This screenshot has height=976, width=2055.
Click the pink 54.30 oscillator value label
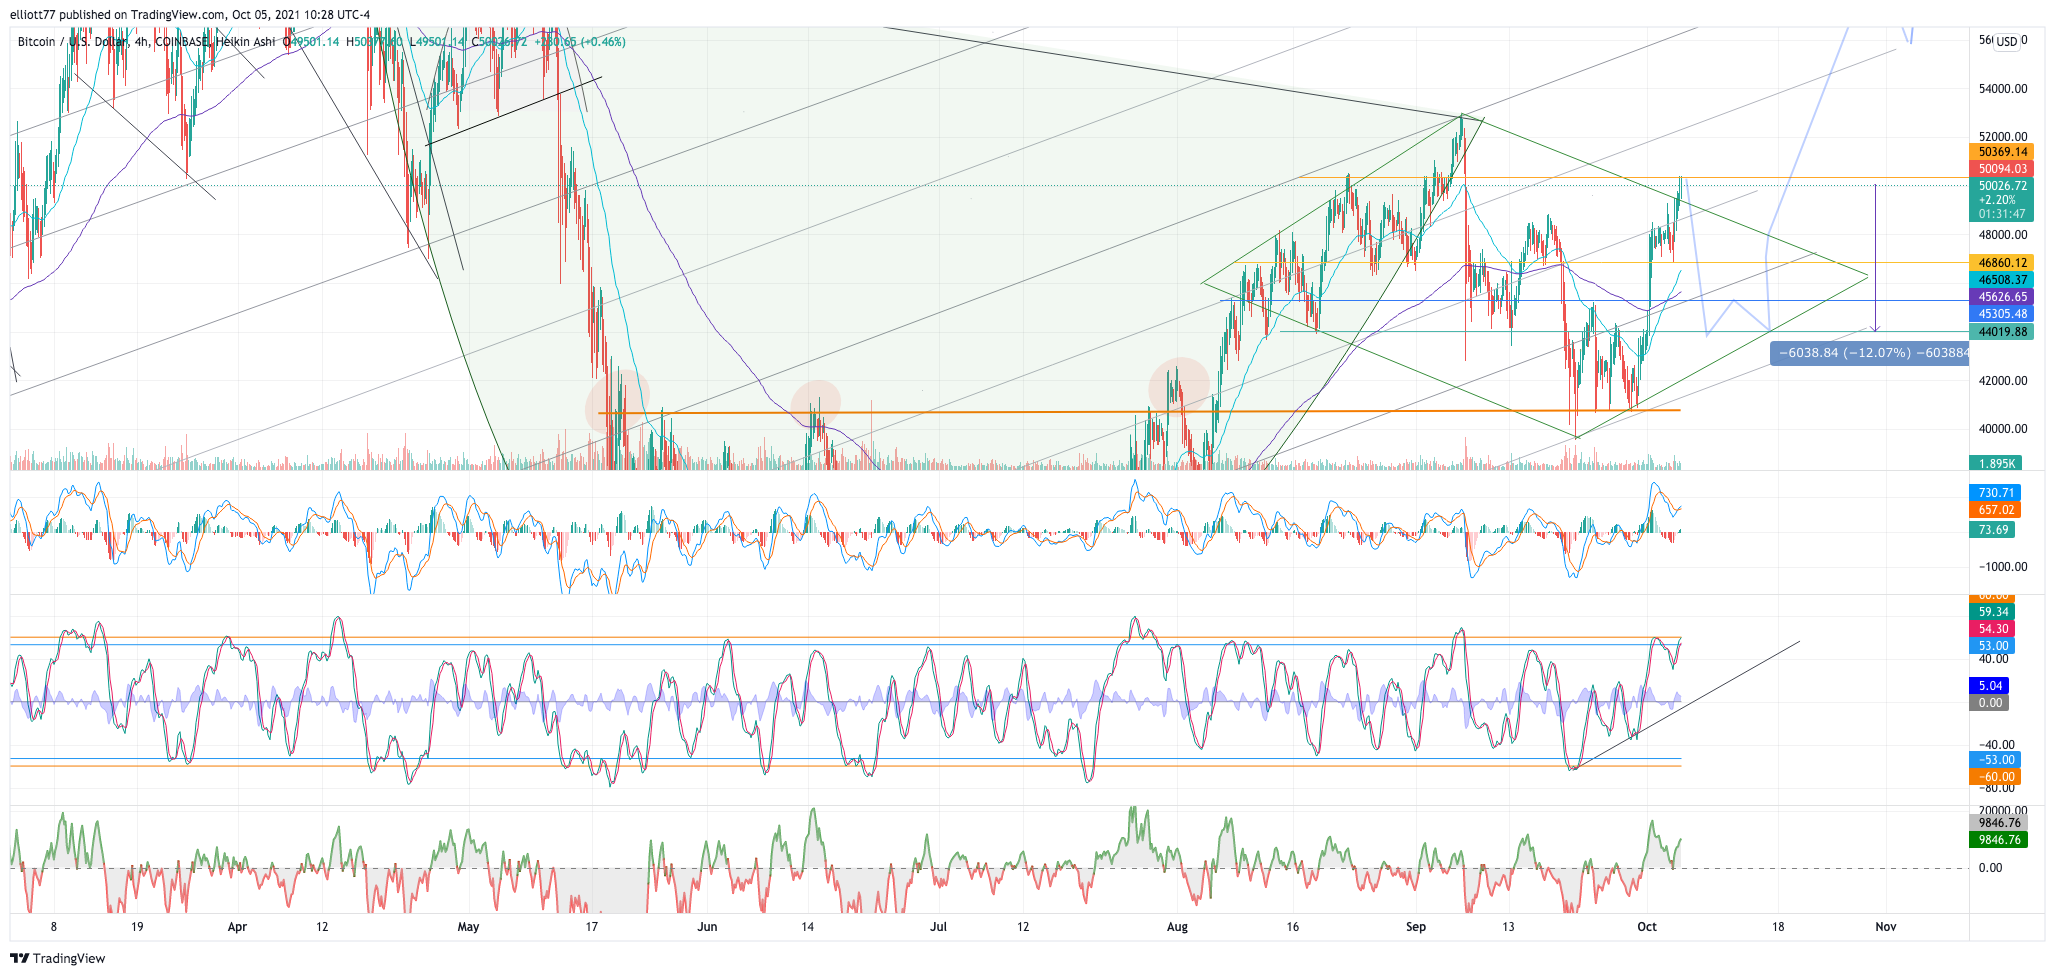[x=1992, y=629]
